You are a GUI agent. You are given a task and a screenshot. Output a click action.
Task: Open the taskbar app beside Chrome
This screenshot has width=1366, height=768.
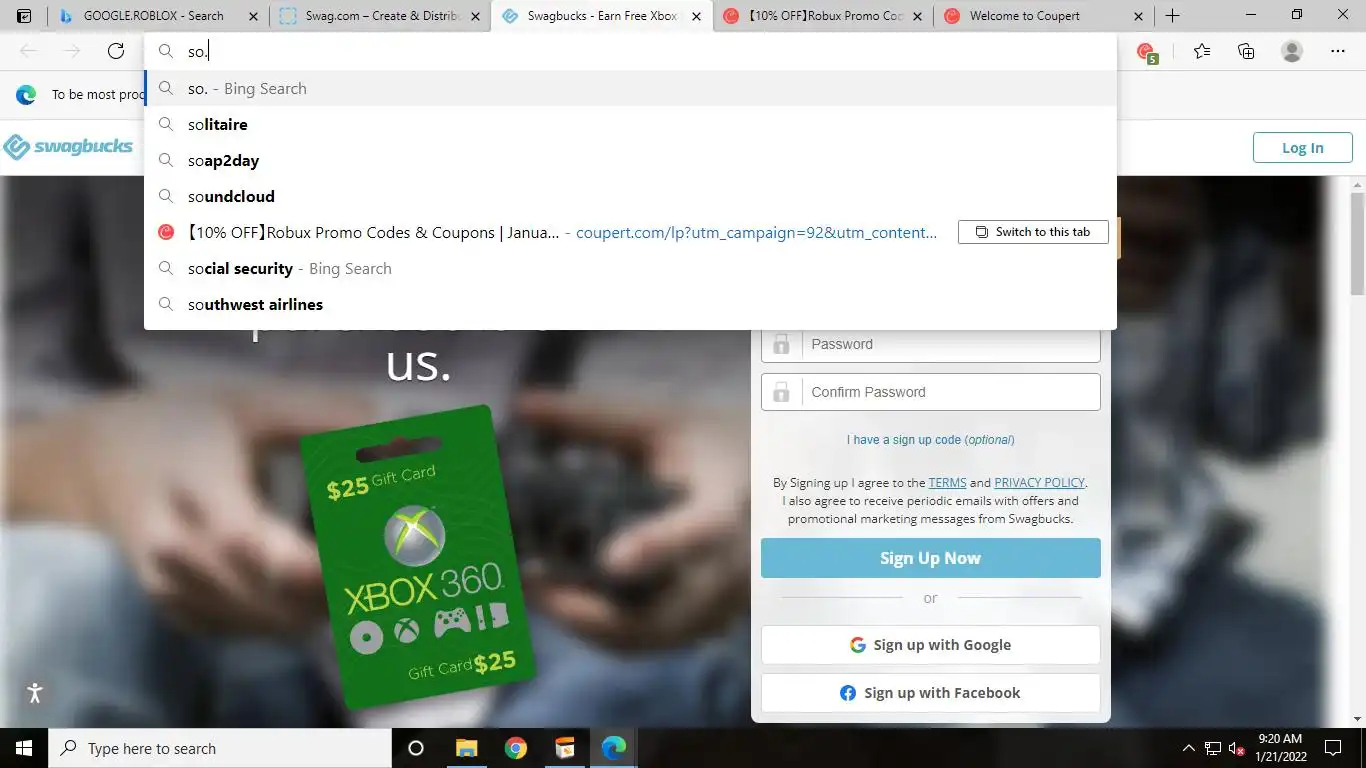(x=565, y=748)
